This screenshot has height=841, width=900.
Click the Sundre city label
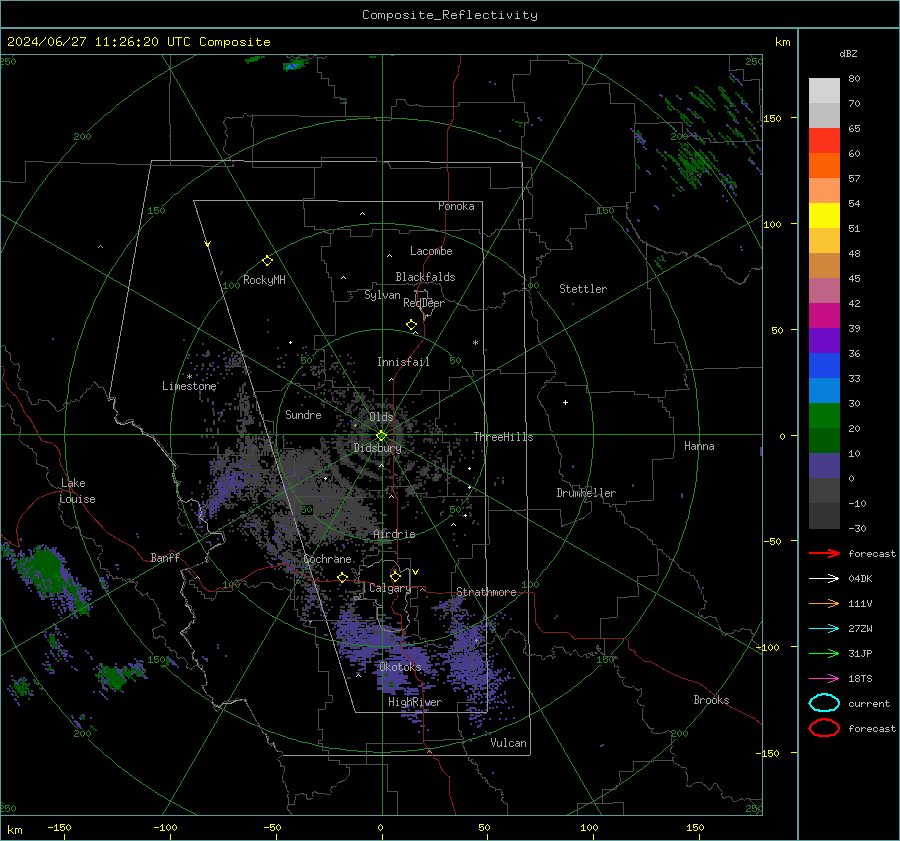(x=303, y=414)
